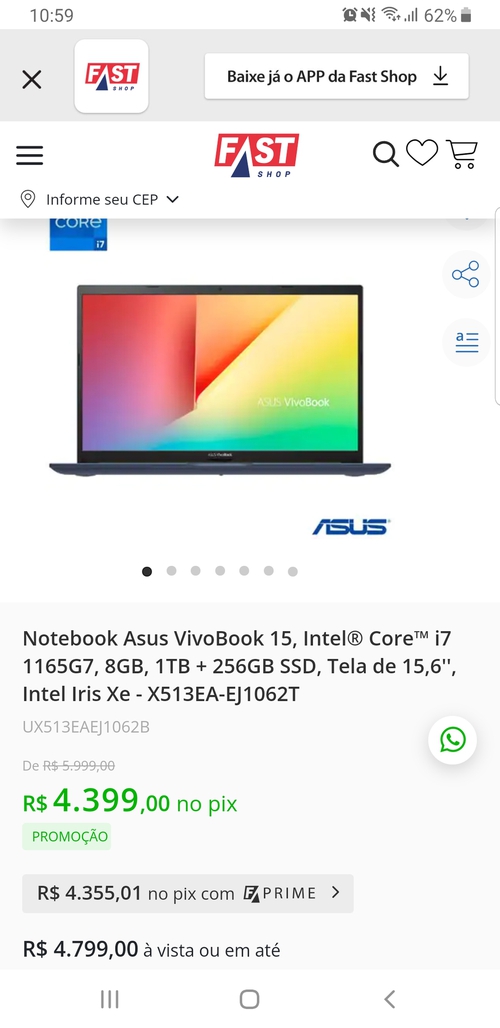Screen dimensions: 500x1028
Task: View the Asus VivoBook product image
Action: (x=220, y=380)
